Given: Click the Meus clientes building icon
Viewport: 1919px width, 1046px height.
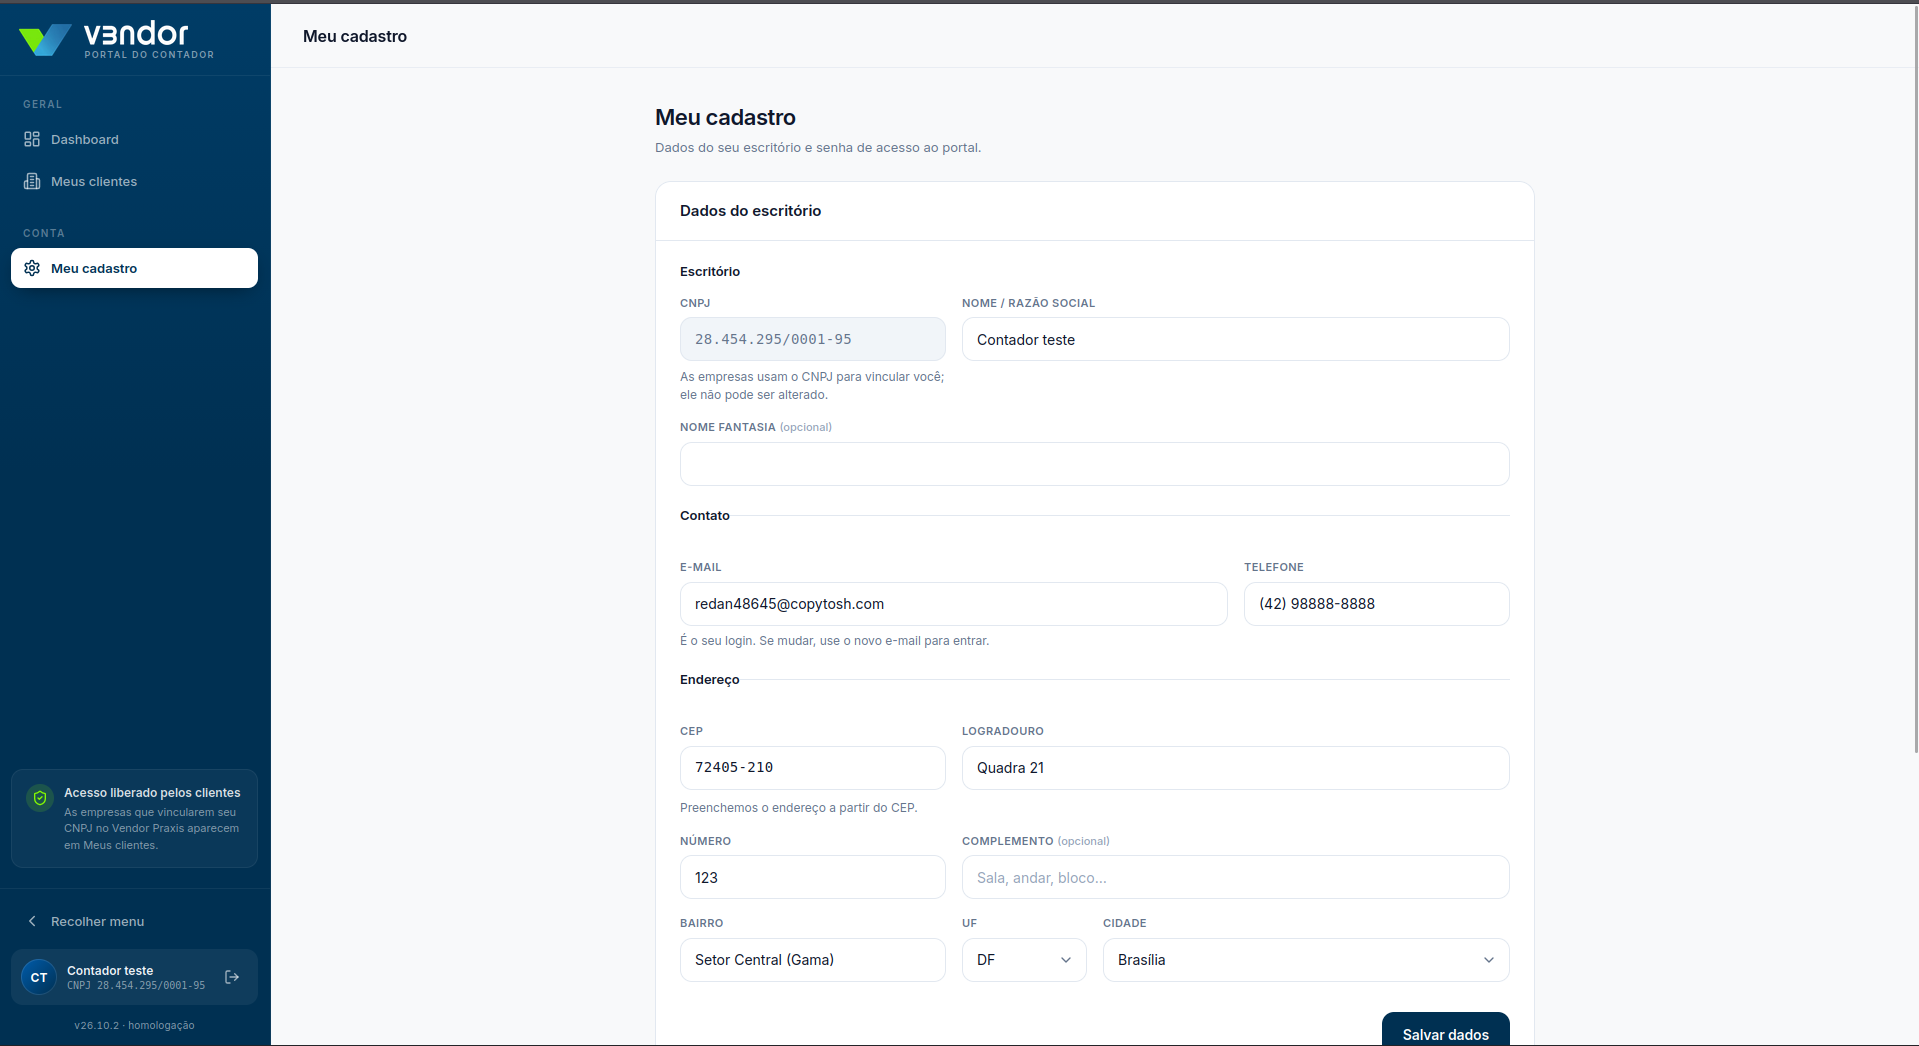Looking at the screenshot, I should (32, 181).
